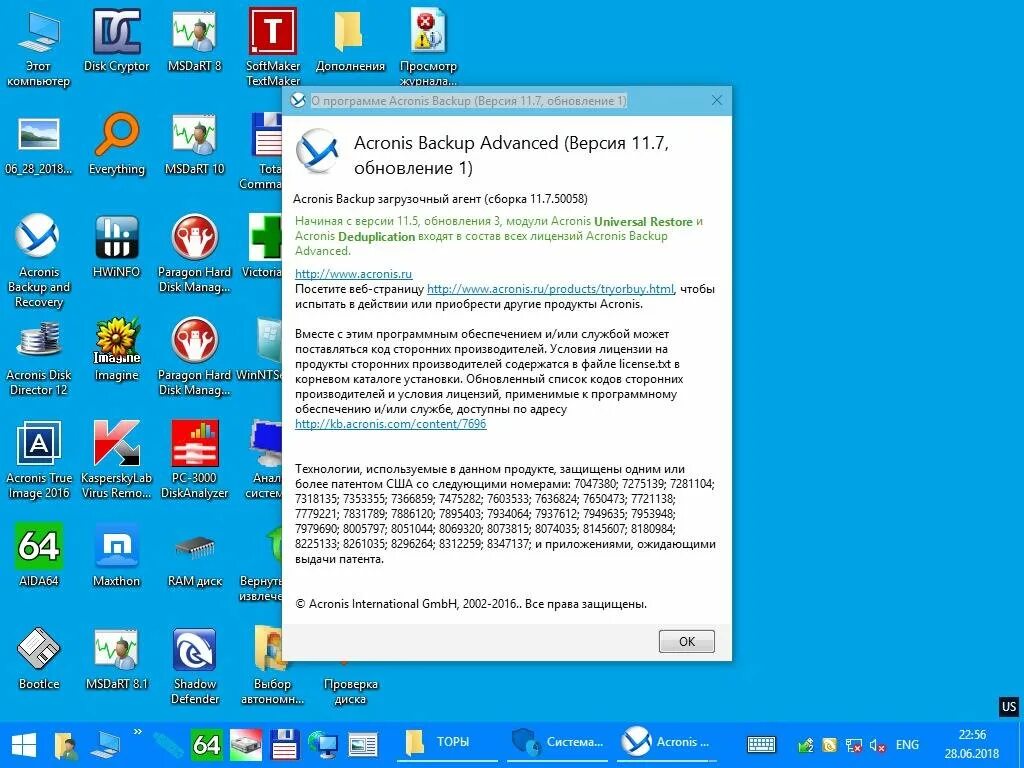Select the 06_28_2018 image file icon

39,144
